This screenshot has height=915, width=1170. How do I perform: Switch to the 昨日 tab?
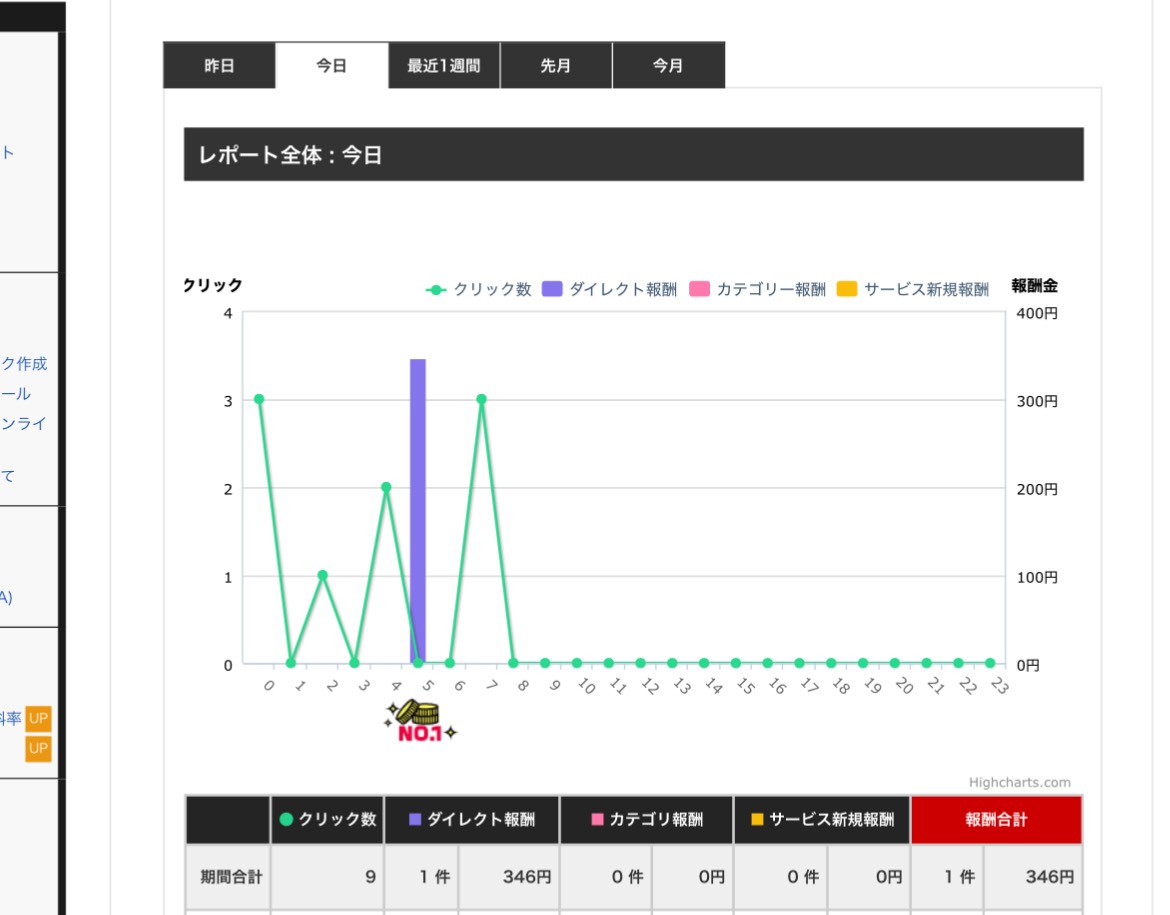click(x=219, y=66)
